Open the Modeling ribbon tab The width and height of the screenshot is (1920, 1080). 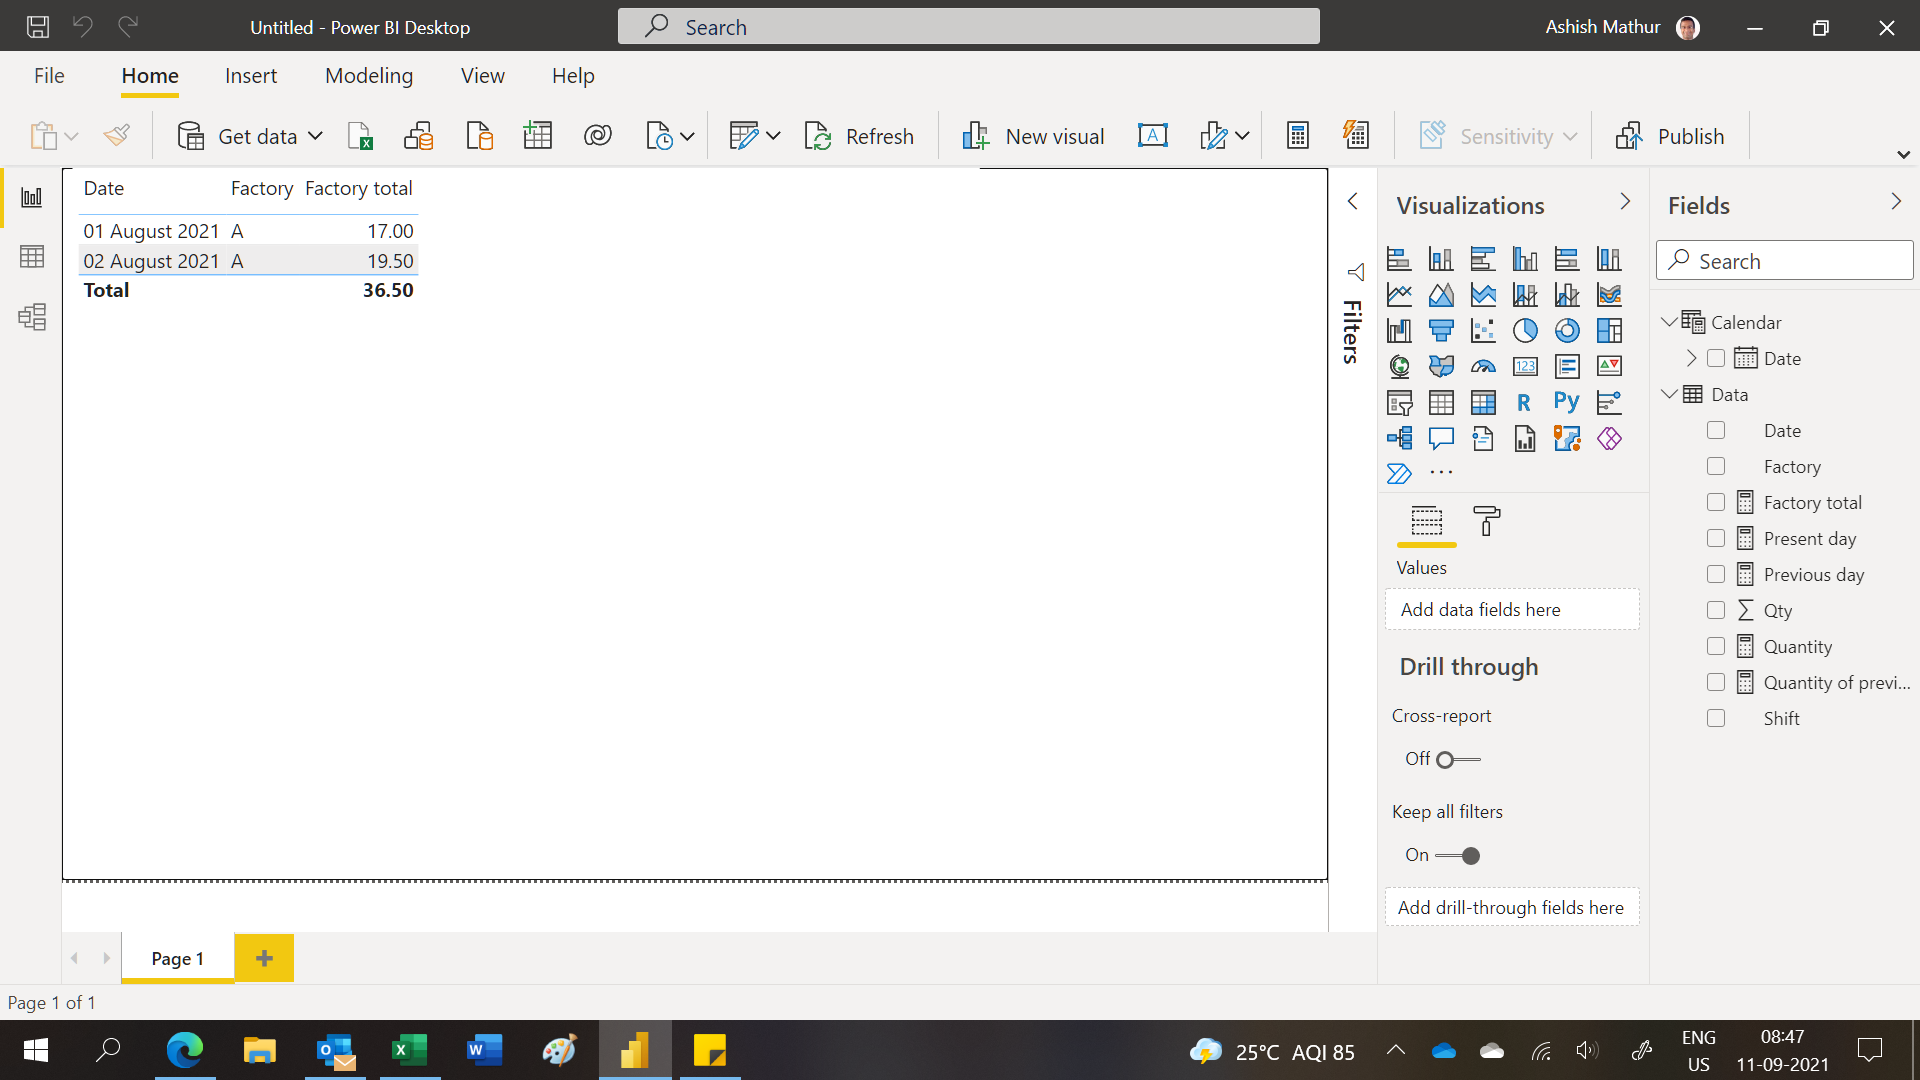(369, 76)
